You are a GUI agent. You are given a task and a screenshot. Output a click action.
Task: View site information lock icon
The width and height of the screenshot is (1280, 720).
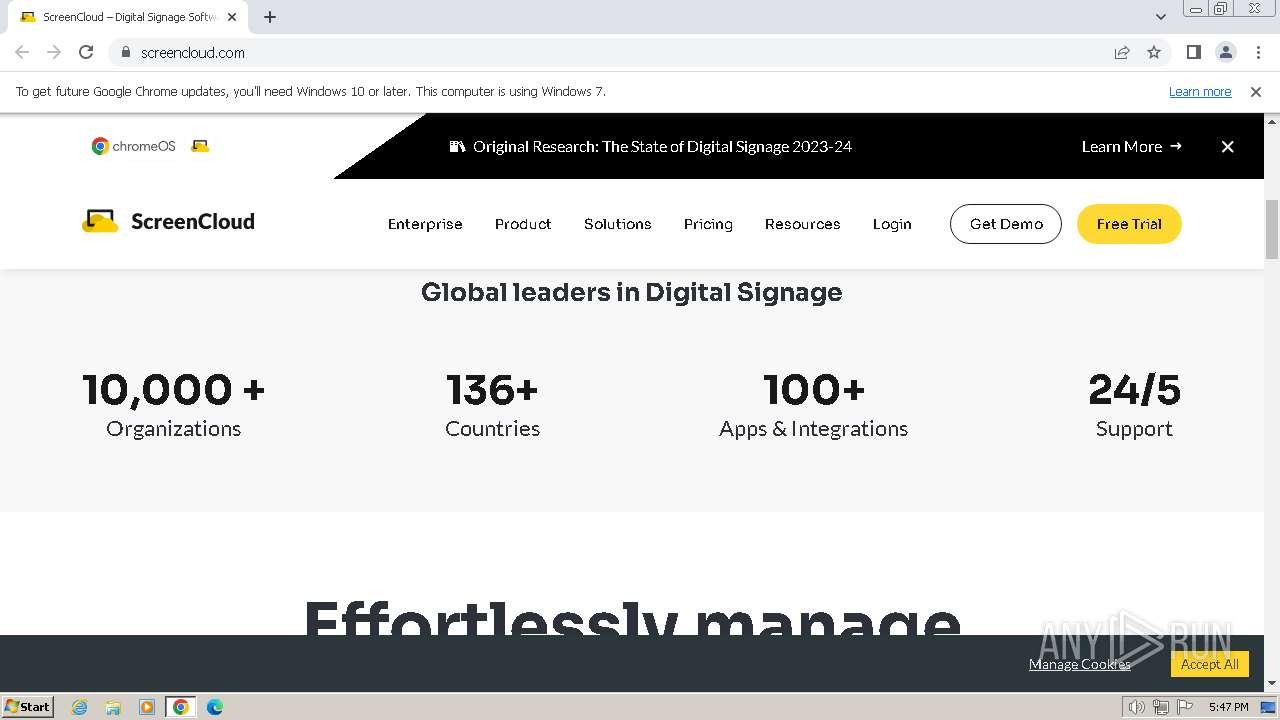[x=125, y=52]
